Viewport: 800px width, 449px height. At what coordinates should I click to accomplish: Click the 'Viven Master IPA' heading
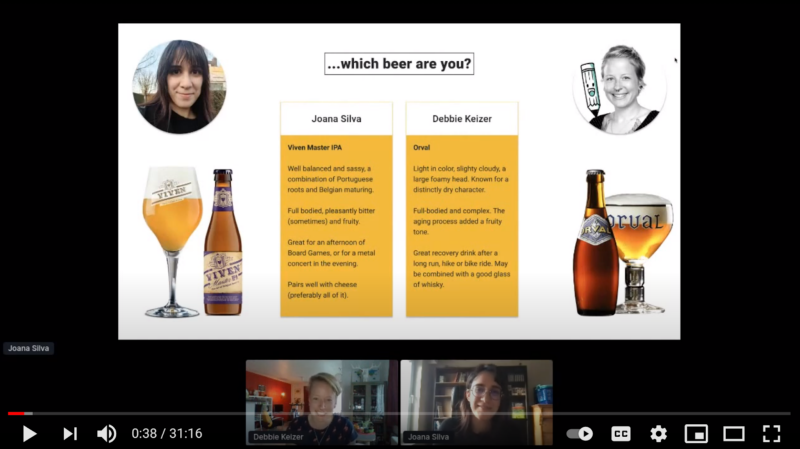pyautogui.click(x=315, y=147)
